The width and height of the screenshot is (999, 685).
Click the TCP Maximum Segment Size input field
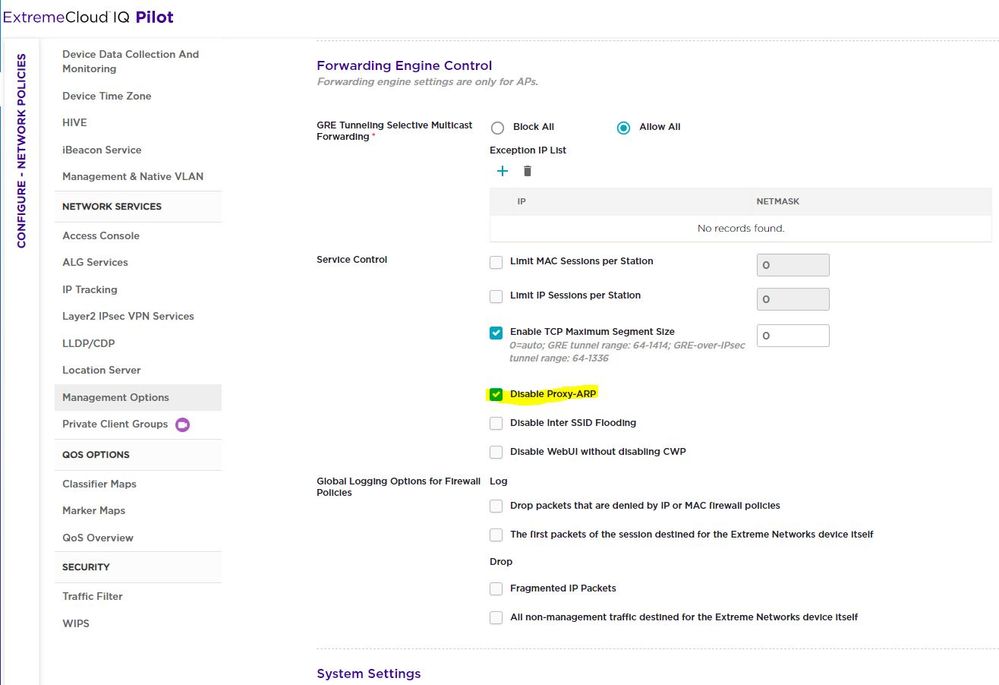pyautogui.click(x=792, y=336)
